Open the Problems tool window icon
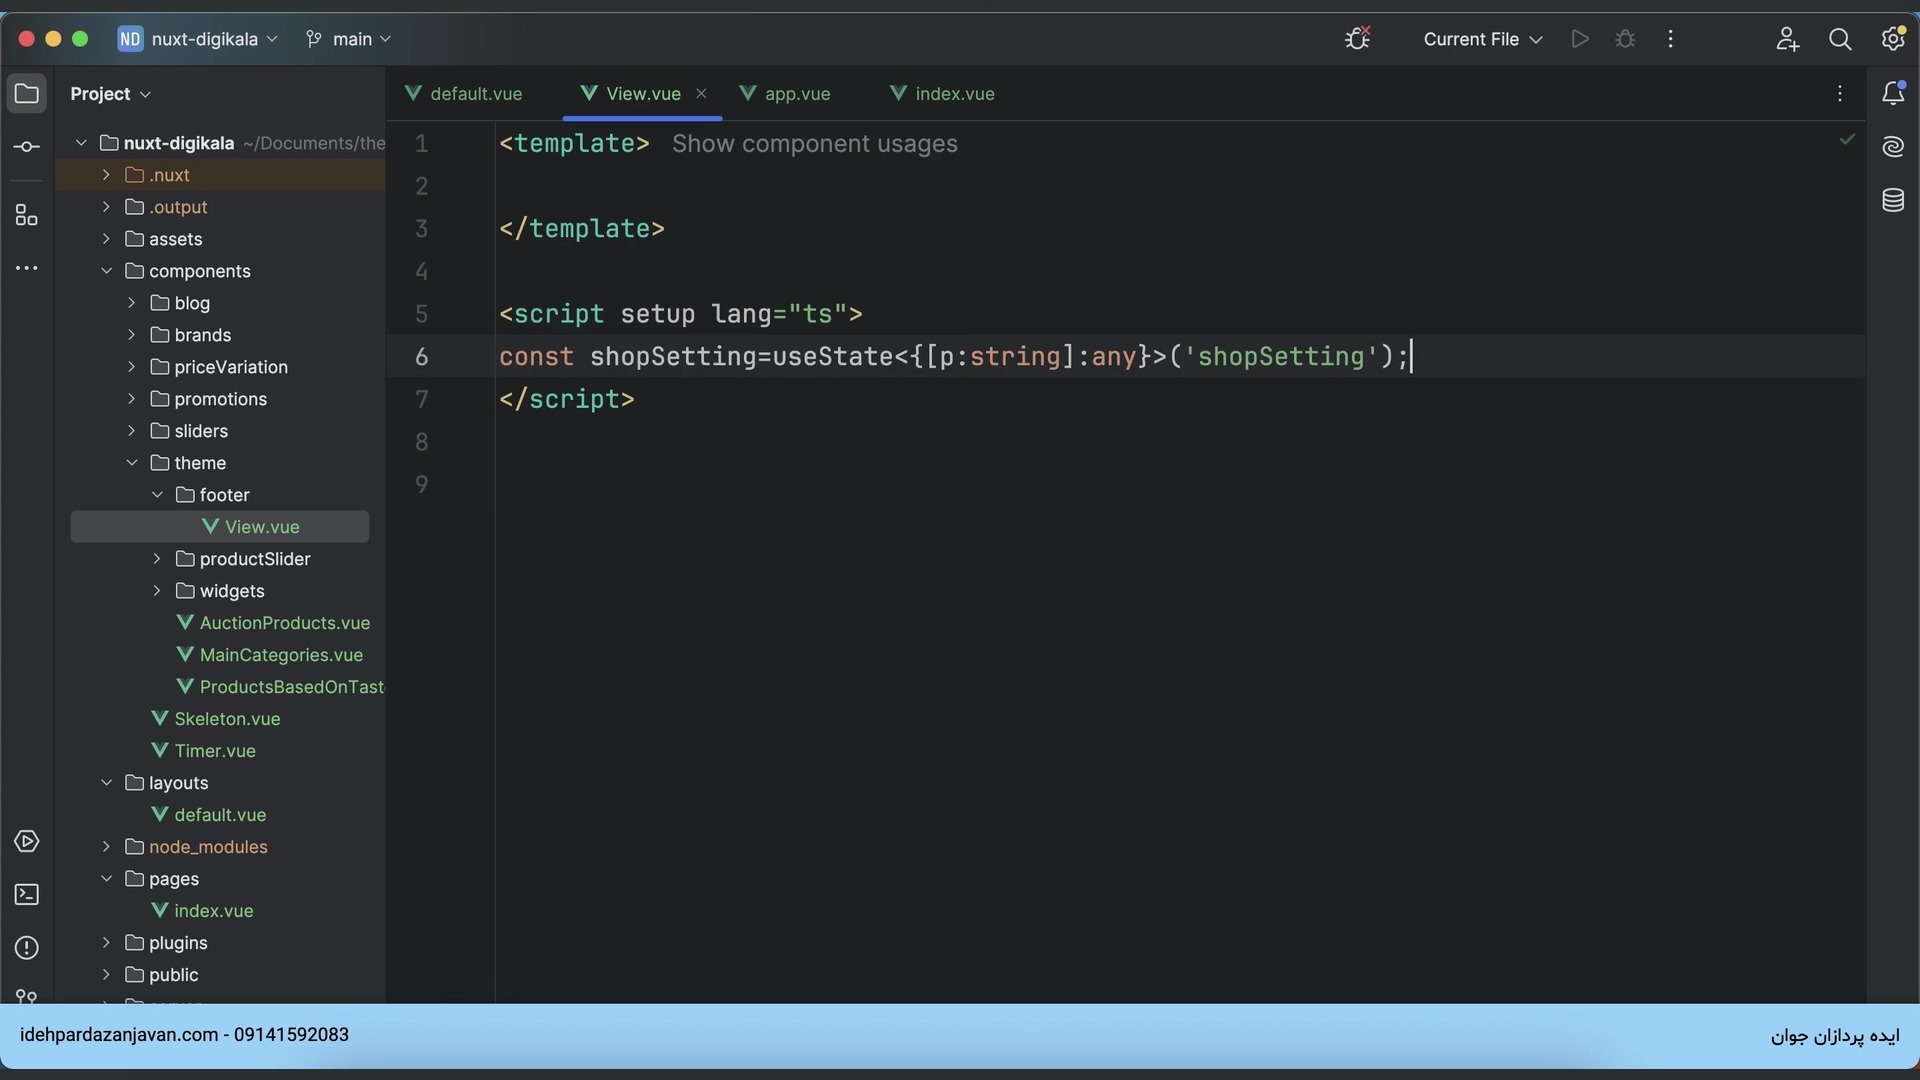This screenshot has height=1080, width=1920. pyautogui.click(x=27, y=948)
